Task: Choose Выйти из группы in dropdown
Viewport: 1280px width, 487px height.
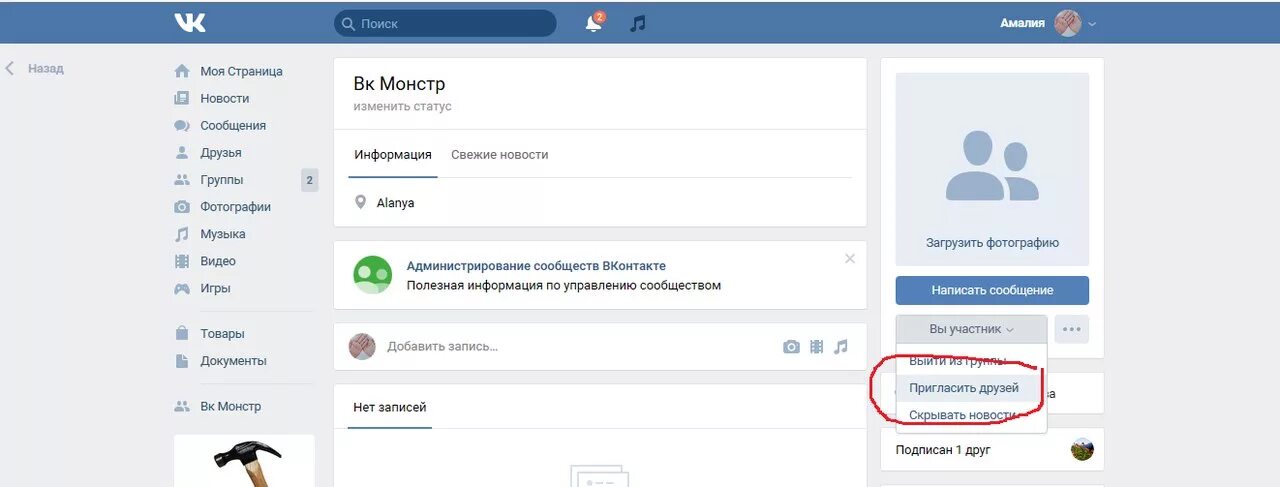Action: click(971, 361)
